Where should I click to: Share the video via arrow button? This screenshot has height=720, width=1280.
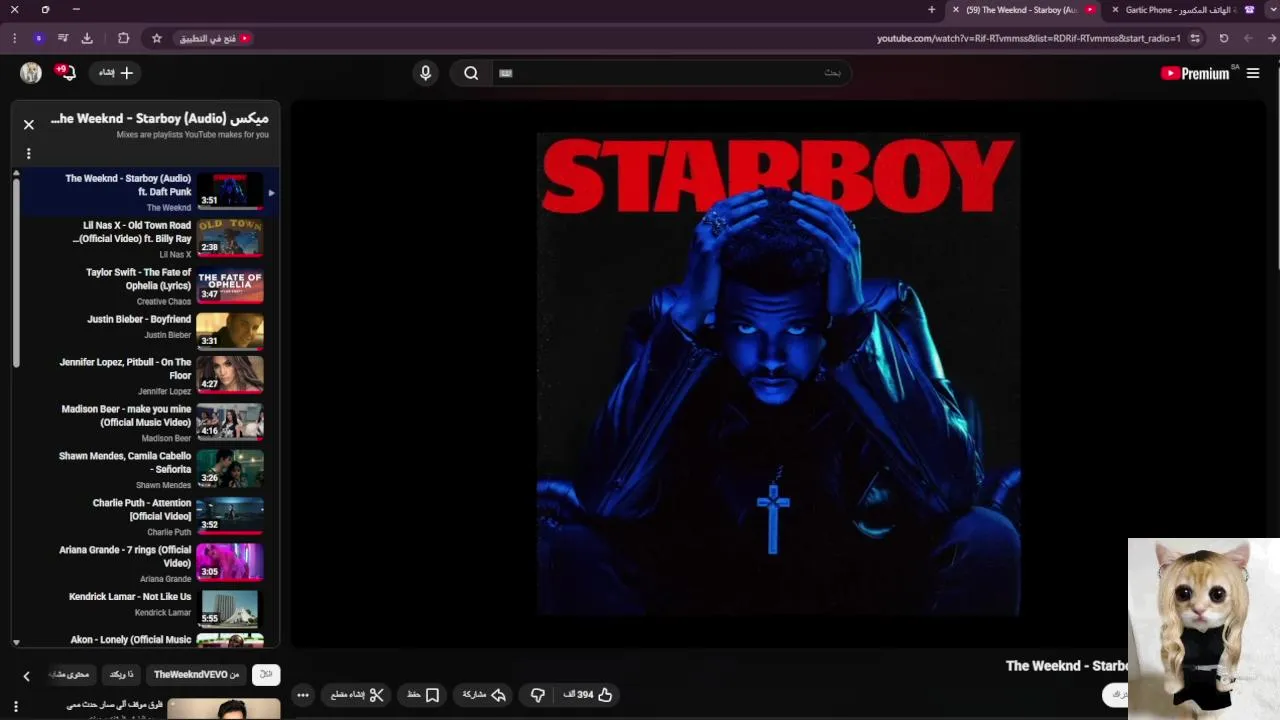[x=484, y=695]
